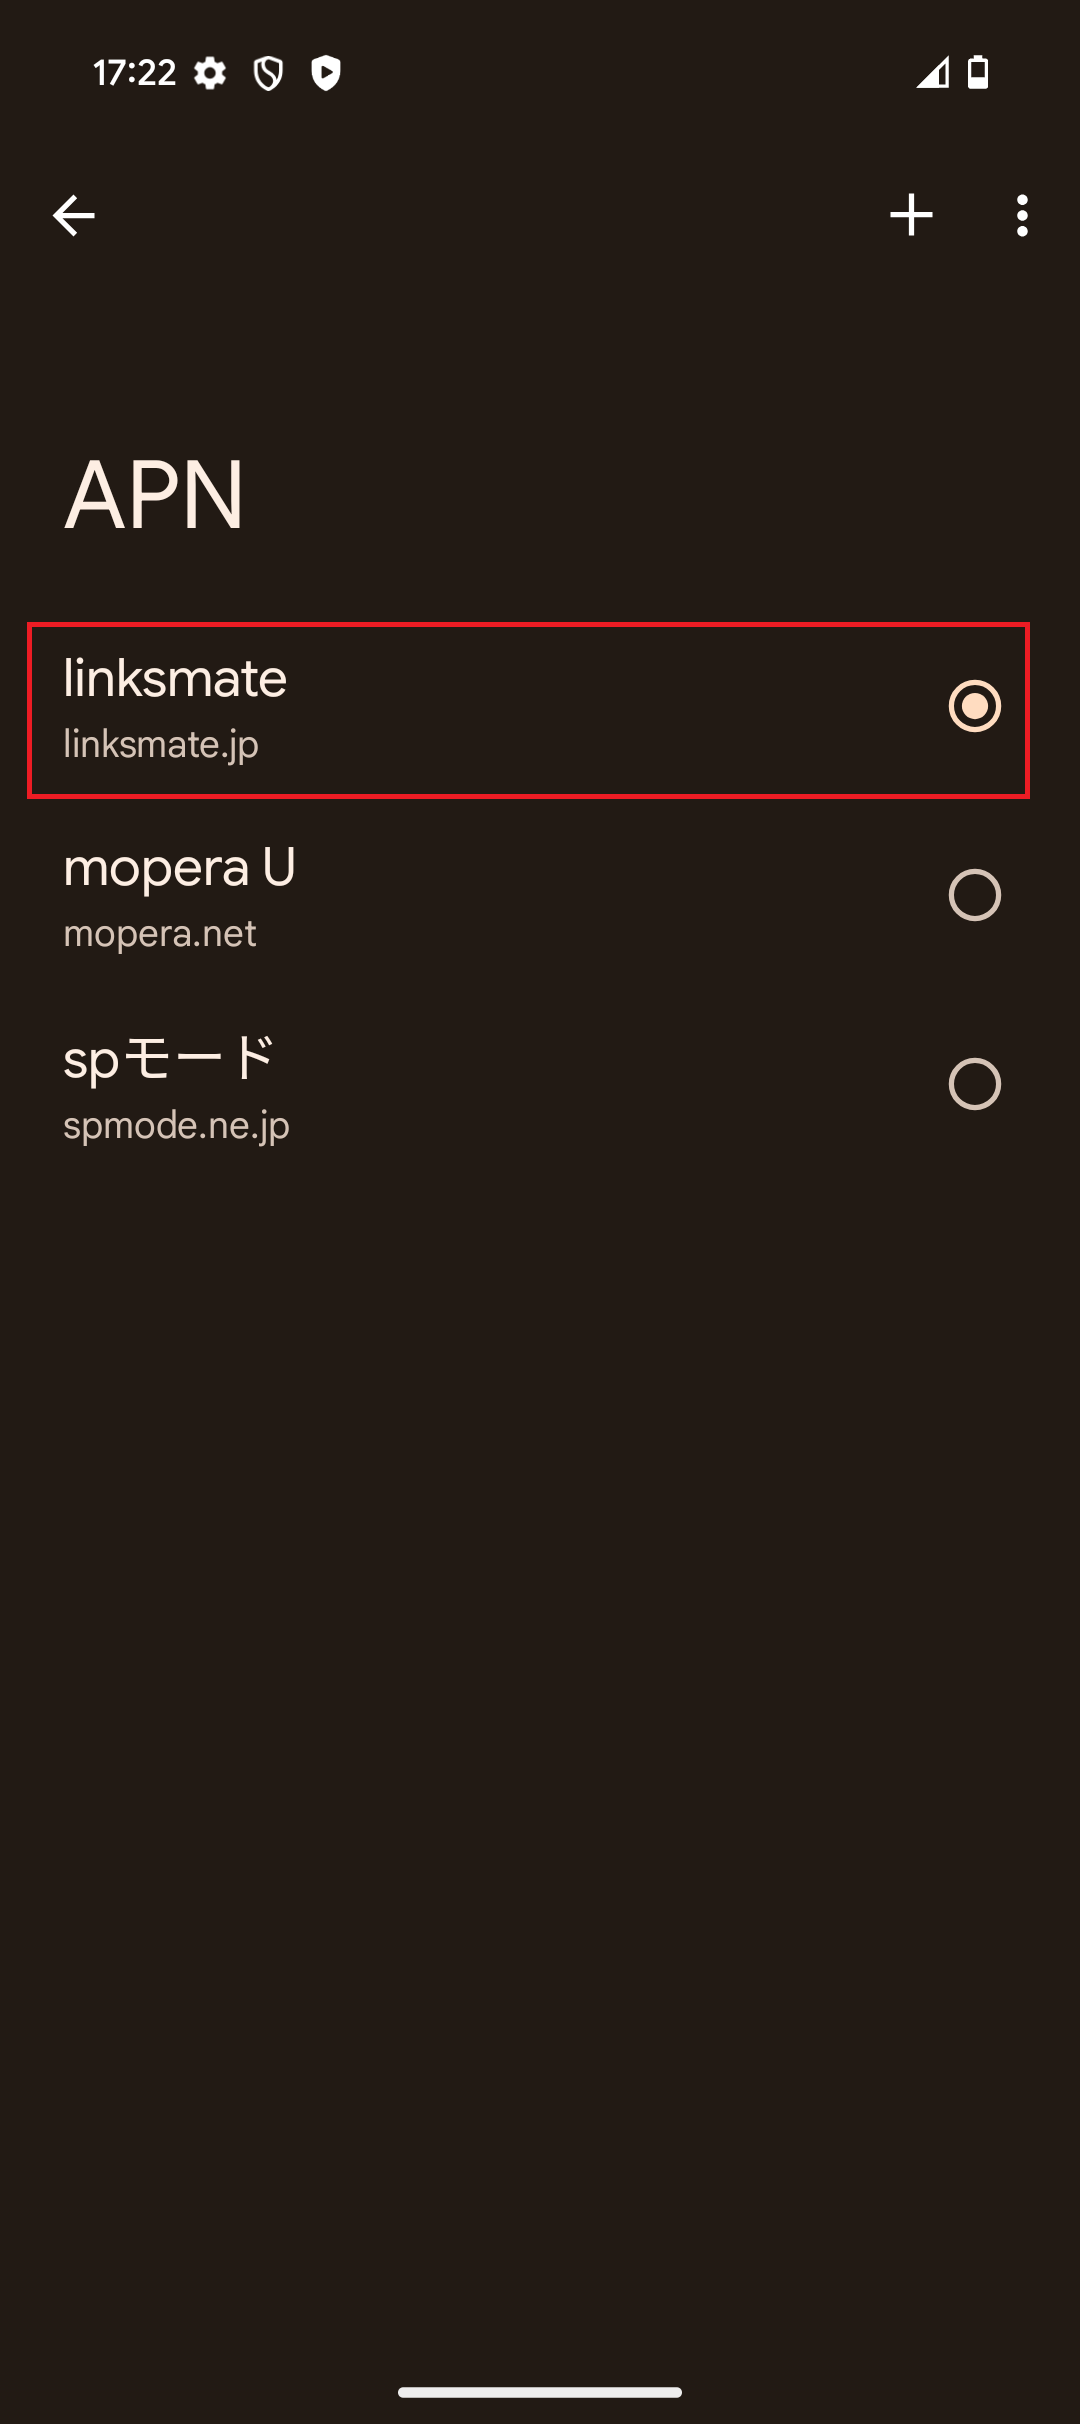Open the spモード APN entry name
The width and height of the screenshot is (1080, 2424).
169,1057
